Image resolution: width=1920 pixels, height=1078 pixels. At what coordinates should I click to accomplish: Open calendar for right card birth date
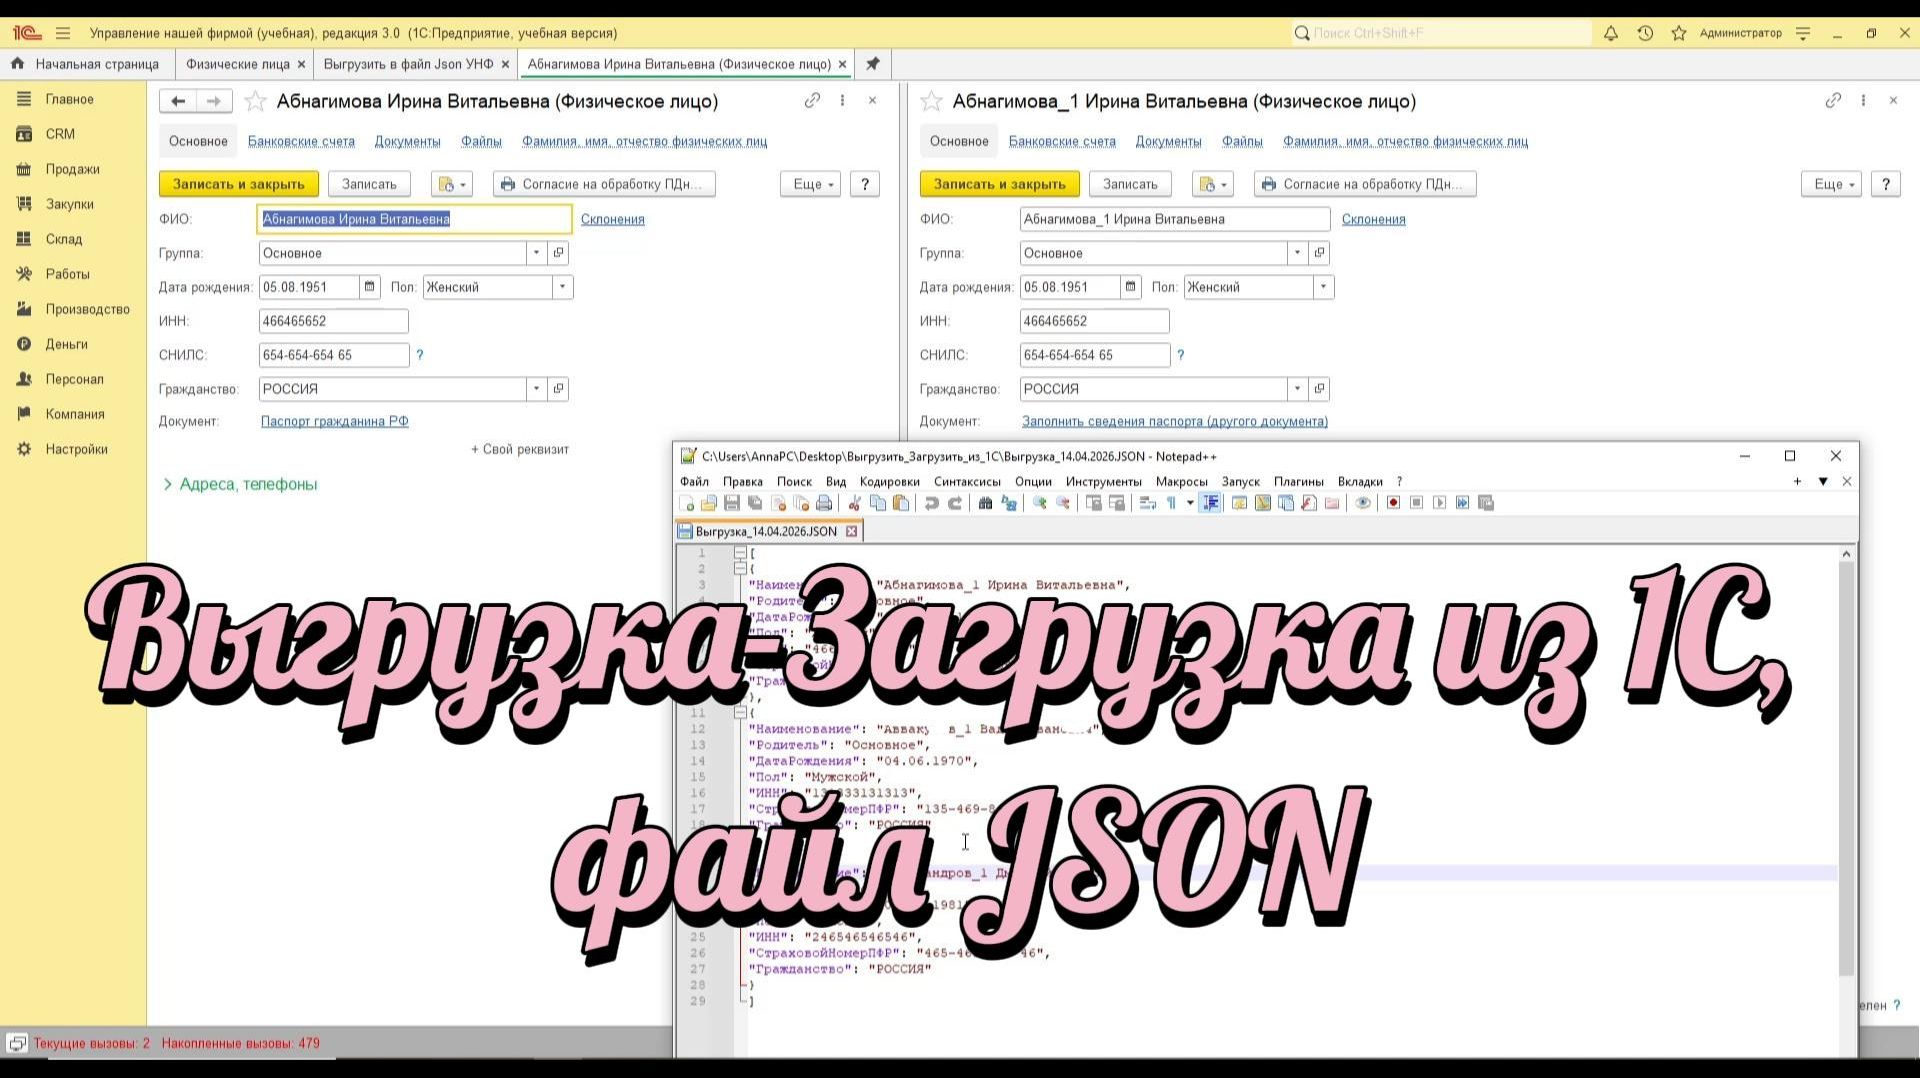coord(1130,287)
